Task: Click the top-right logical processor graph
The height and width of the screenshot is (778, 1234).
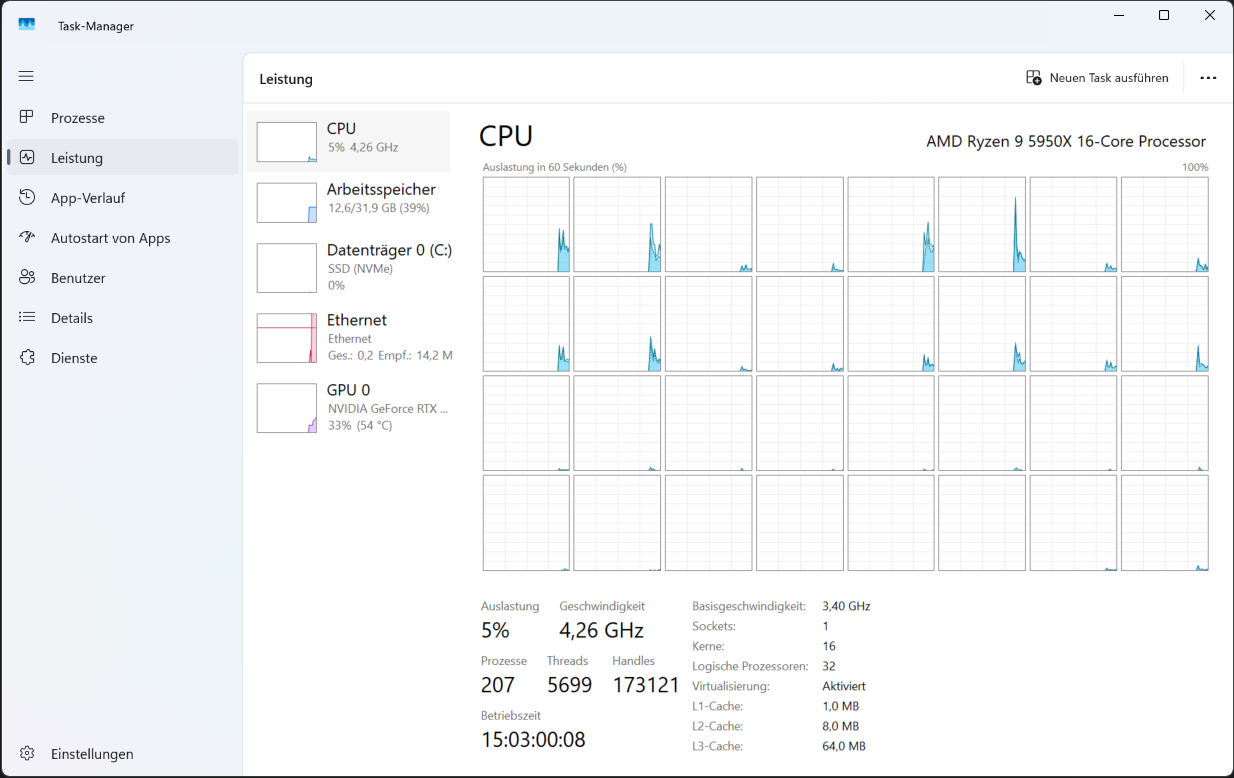Action: [x=1164, y=224]
